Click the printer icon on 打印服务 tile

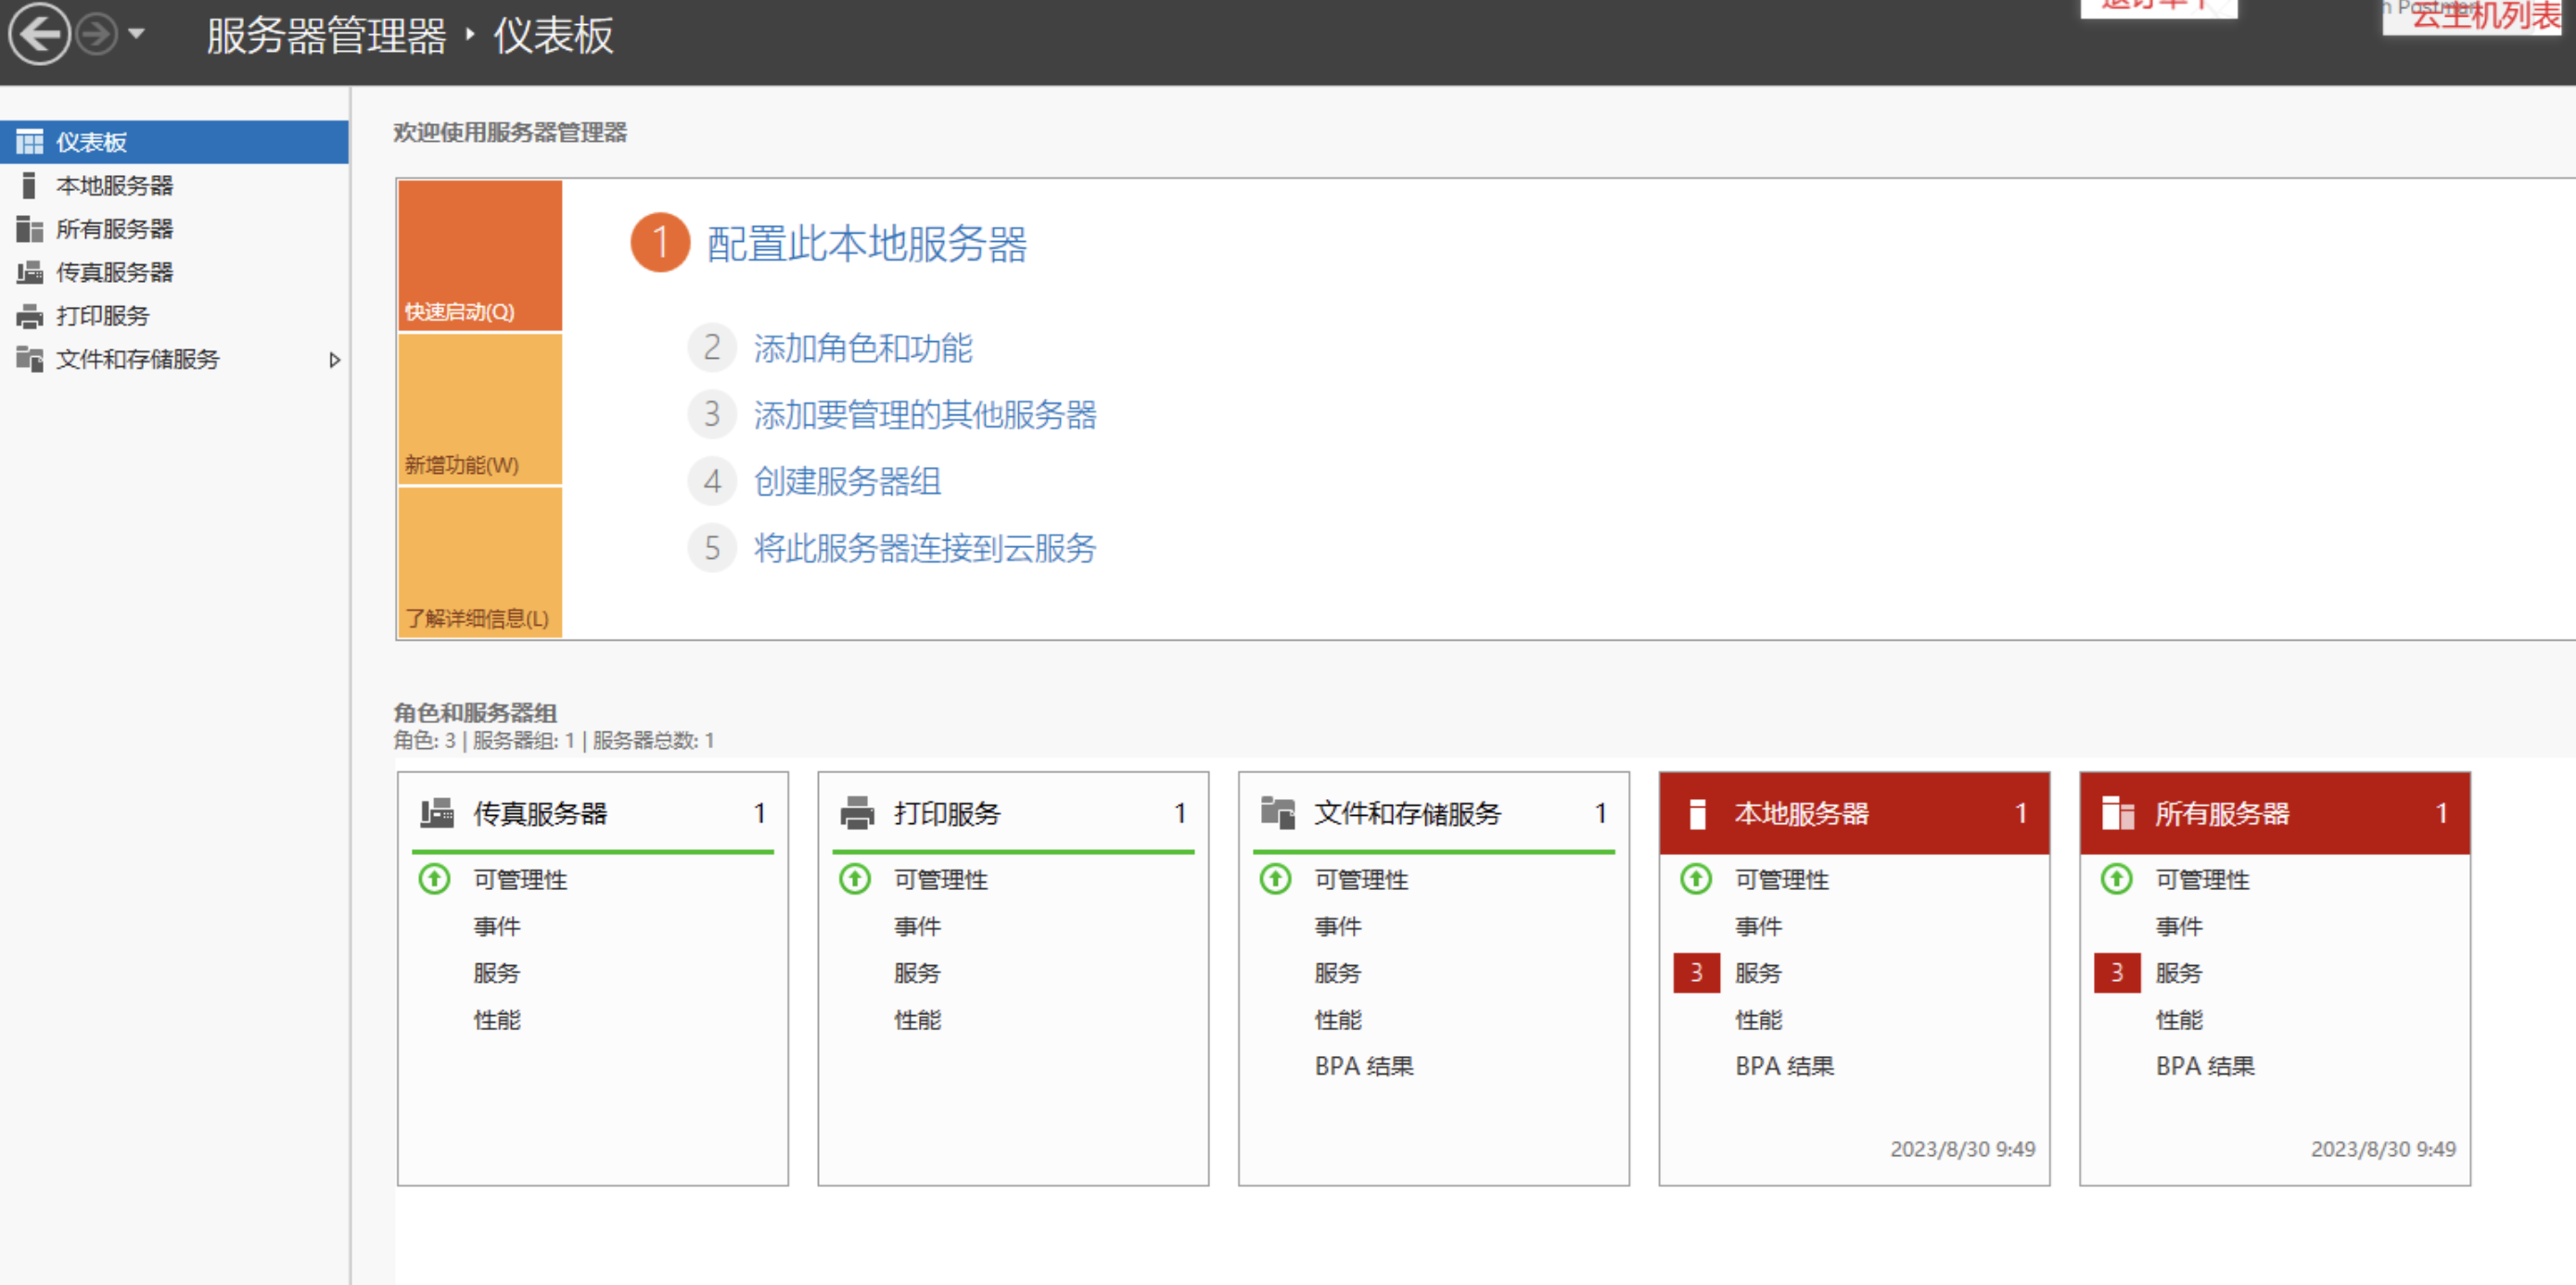pyautogui.click(x=857, y=813)
